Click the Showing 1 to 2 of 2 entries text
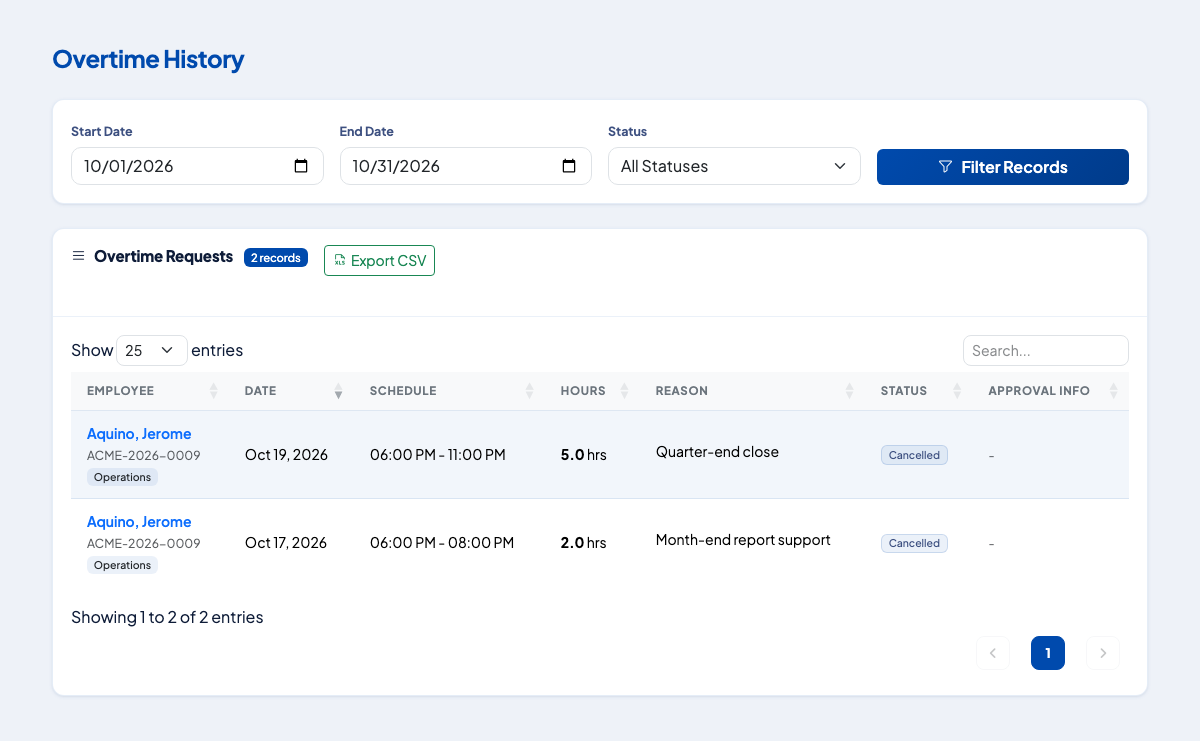 167,617
